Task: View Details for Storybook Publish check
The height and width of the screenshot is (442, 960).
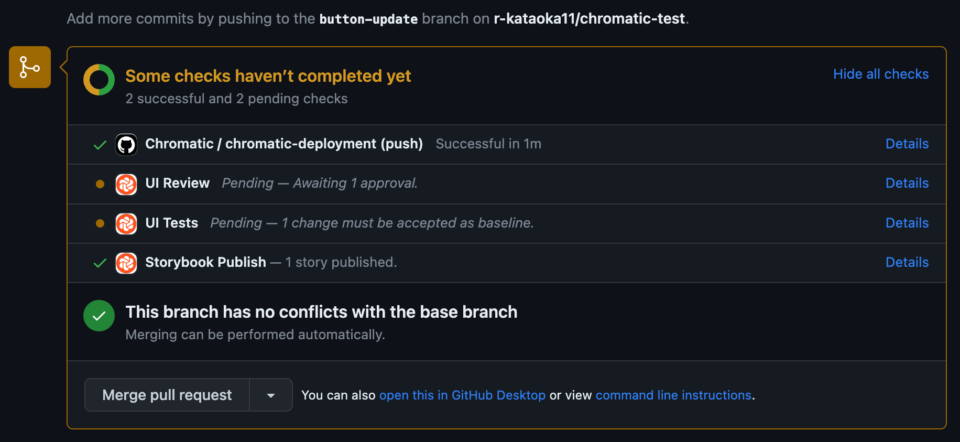Action: tap(907, 262)
